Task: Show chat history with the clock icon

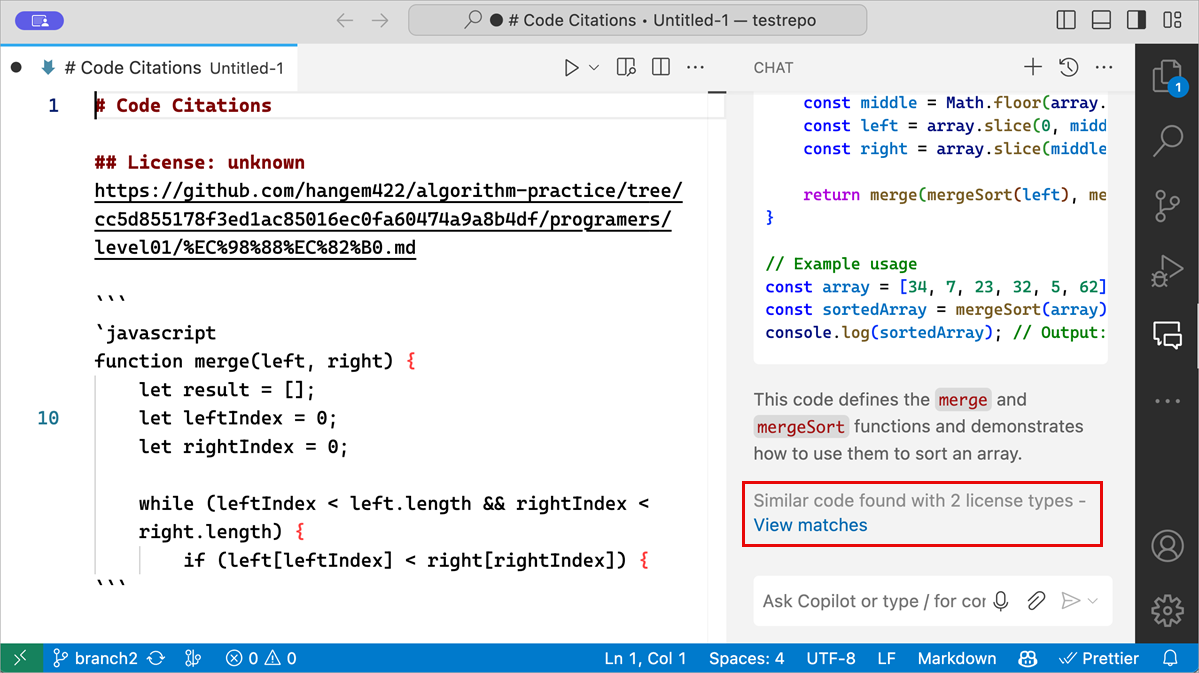Action: 1068,67
